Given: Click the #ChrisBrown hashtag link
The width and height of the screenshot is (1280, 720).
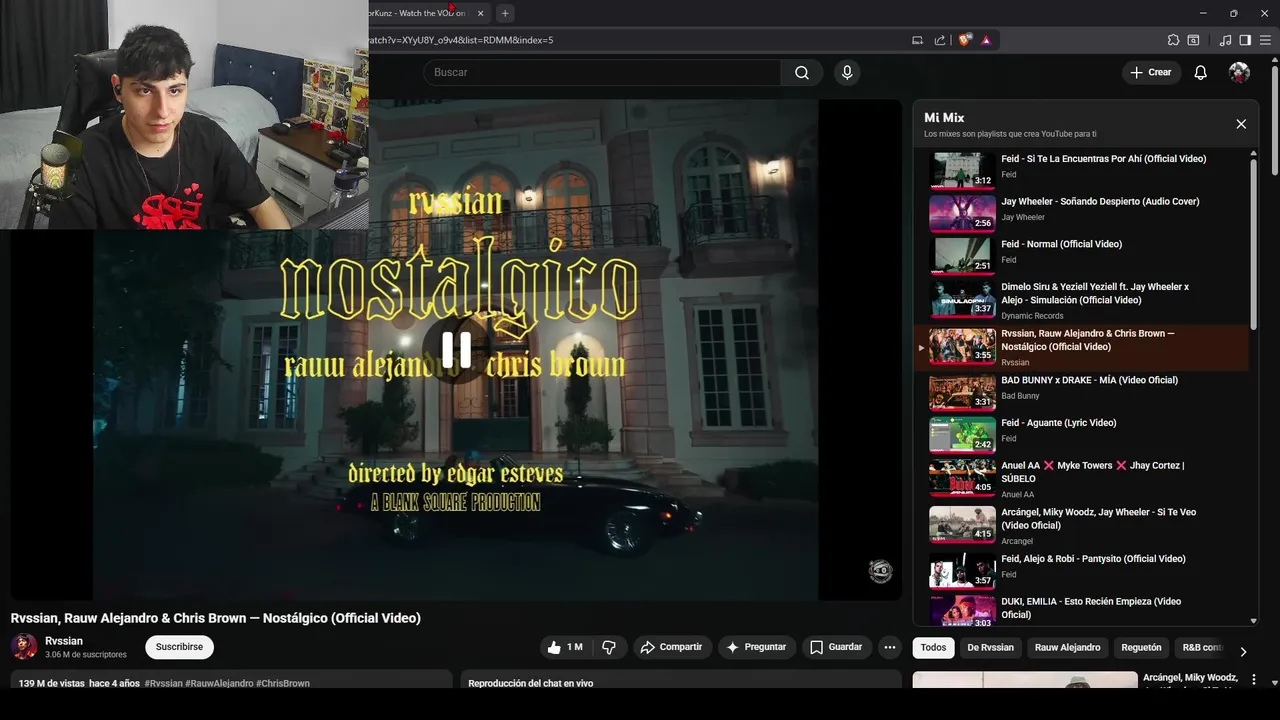Looking at the screenshot, I should (283, 684).
